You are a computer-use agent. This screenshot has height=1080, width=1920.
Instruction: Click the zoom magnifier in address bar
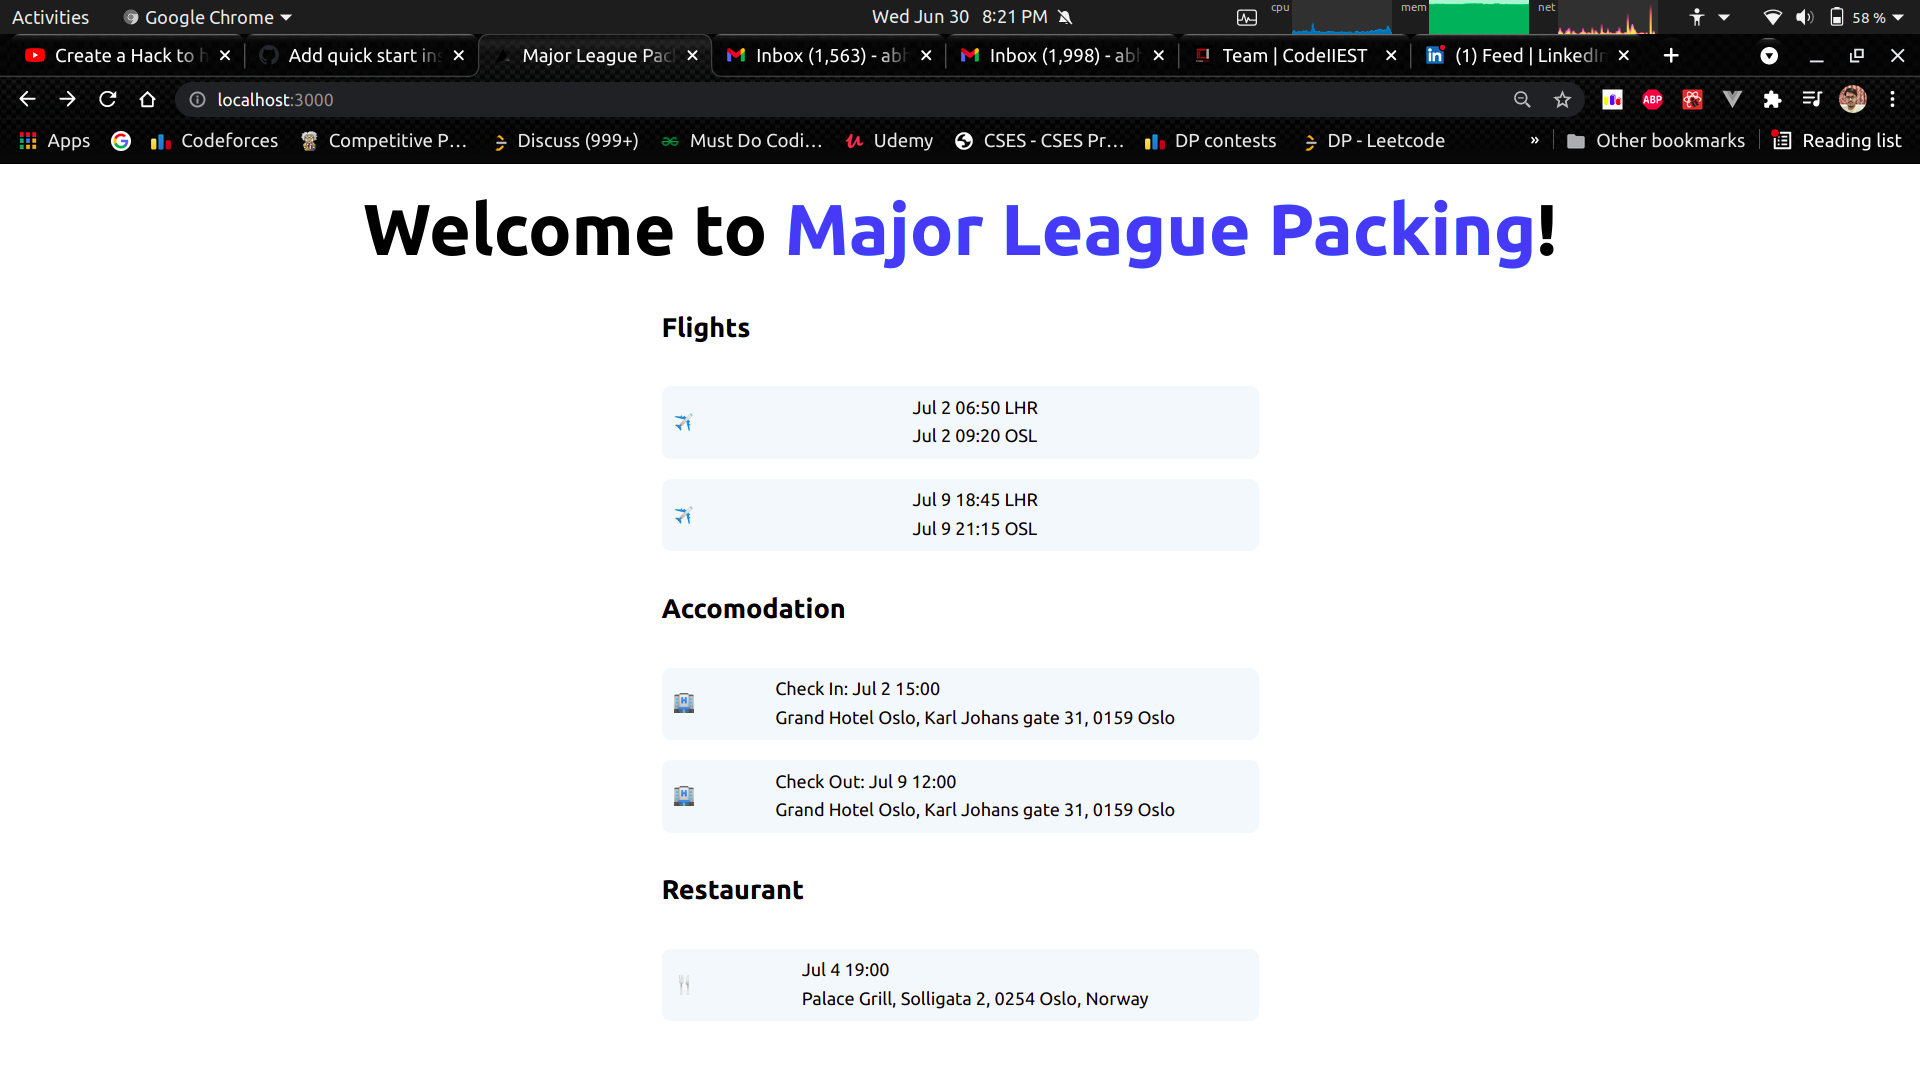1522,99
